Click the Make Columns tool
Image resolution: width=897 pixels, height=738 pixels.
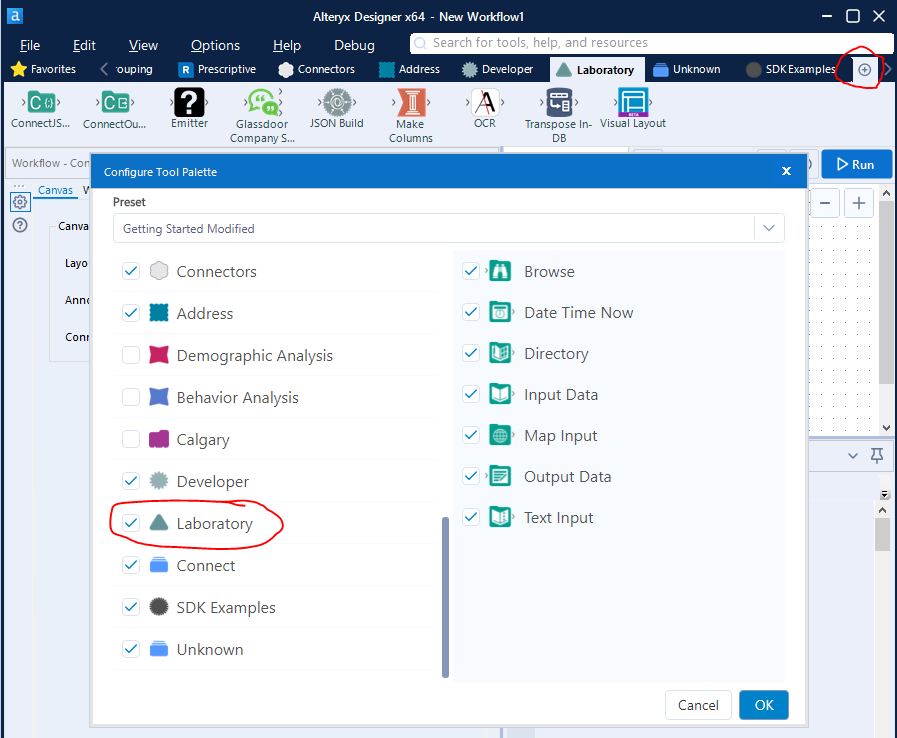(410, 103)
